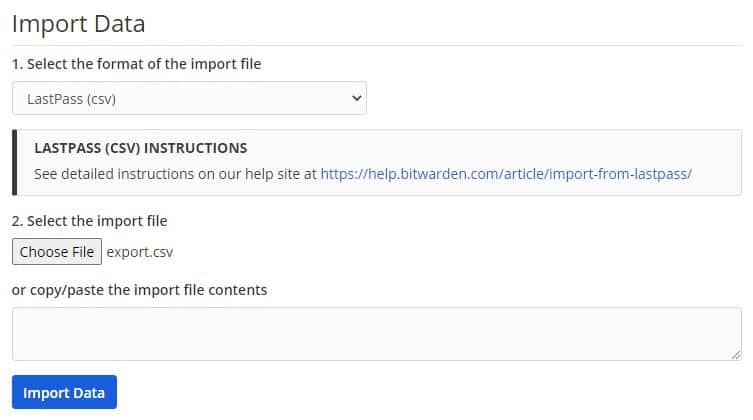Click the dark accent bar of the instructions callout
This screenshot has height=420, width=753.
point(14,162)
